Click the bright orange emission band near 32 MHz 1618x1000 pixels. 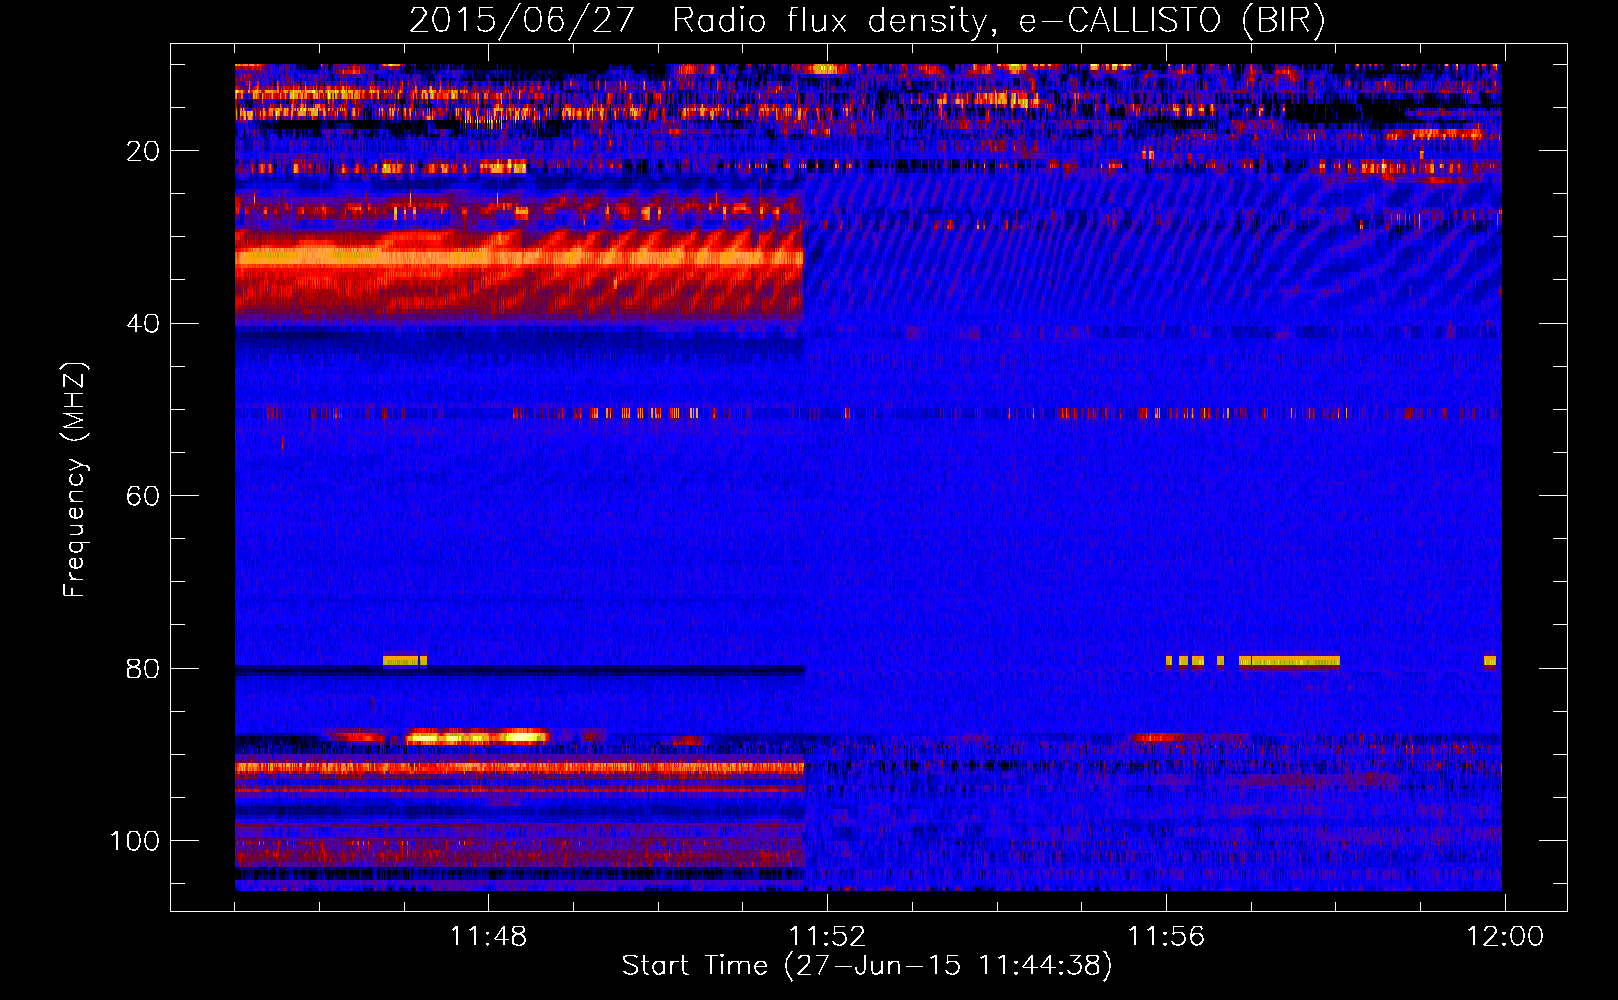pyautogui.click(x=519, y=257)
